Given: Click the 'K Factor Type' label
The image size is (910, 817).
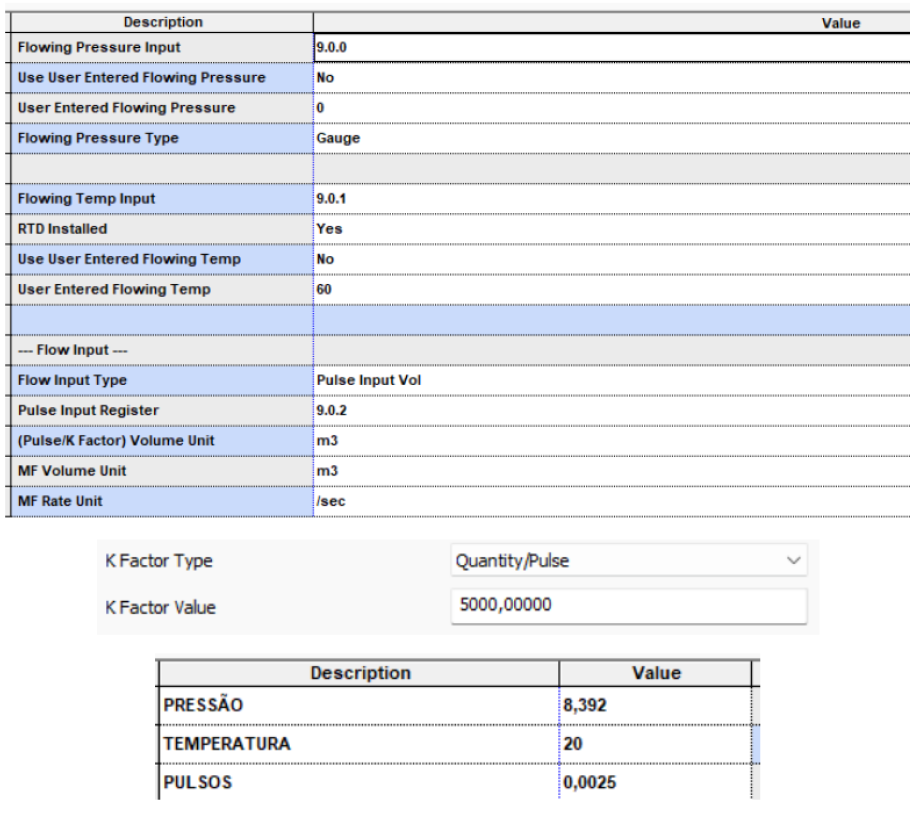Looking at the screenshot, I should 158,561.
